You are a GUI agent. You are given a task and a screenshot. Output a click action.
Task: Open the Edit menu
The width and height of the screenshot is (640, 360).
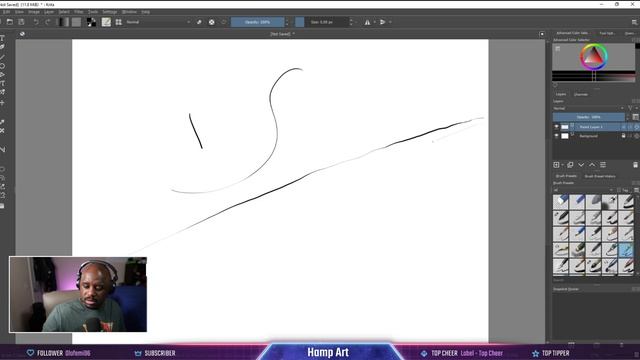pos(6,12)
